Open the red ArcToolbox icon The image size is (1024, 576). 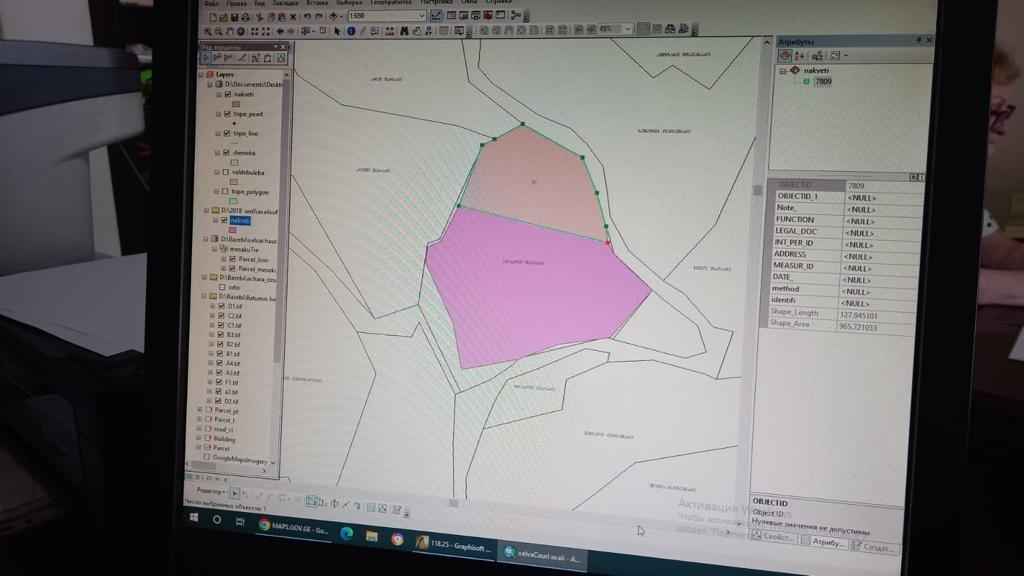[488, 15]
